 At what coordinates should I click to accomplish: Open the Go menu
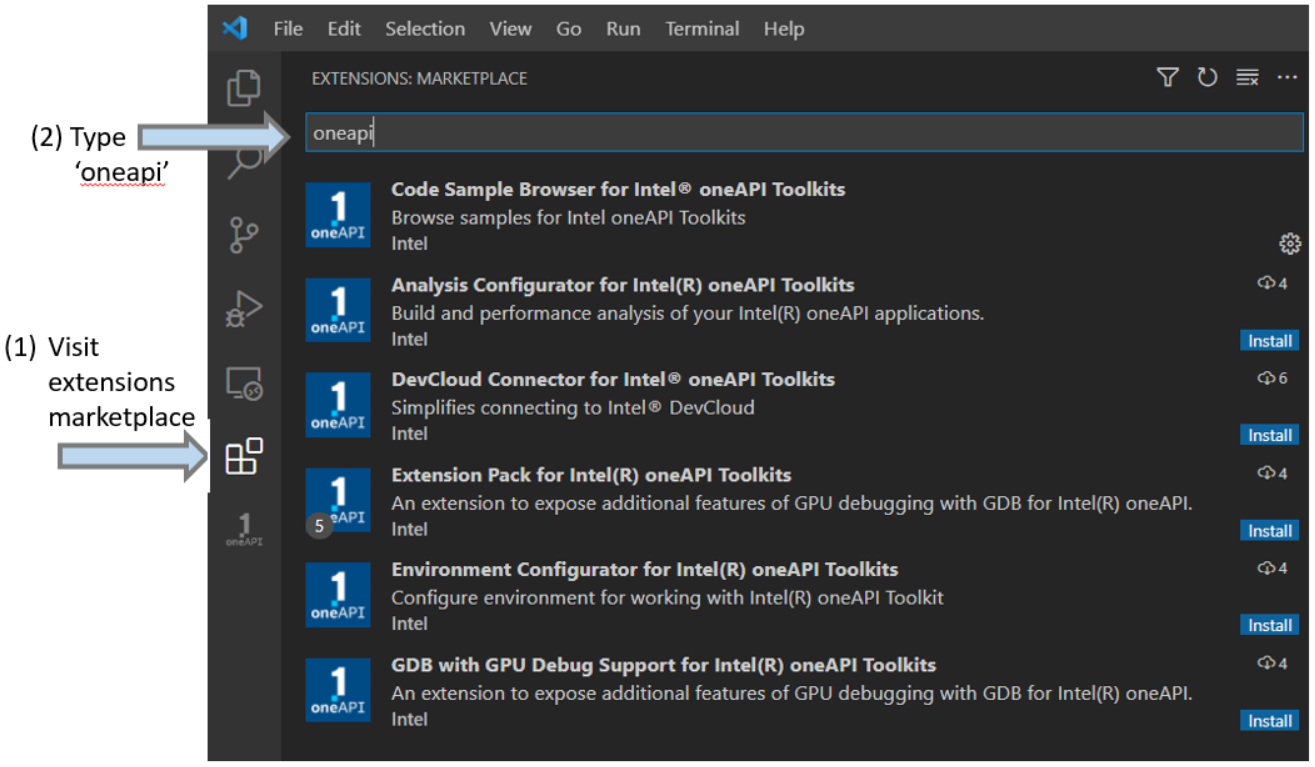click(569, 29)
